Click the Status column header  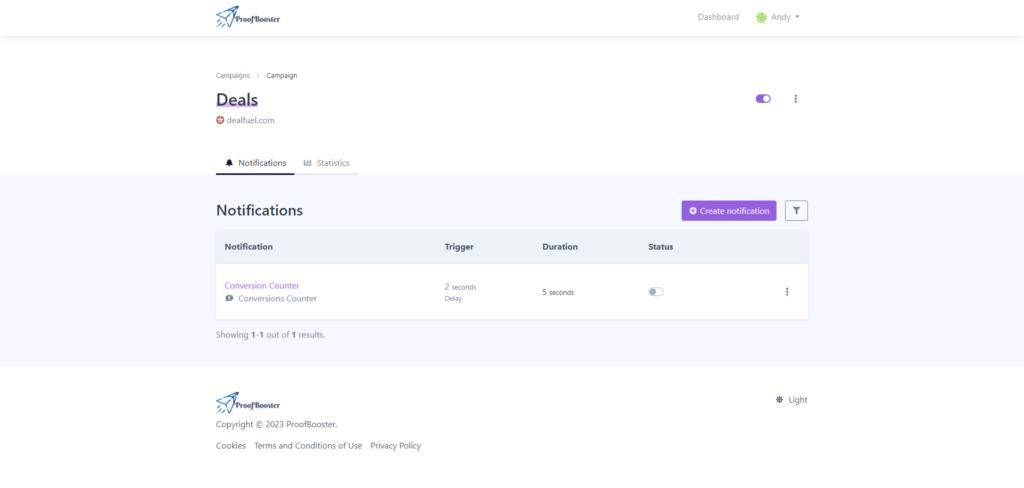[x=660, y=247]
